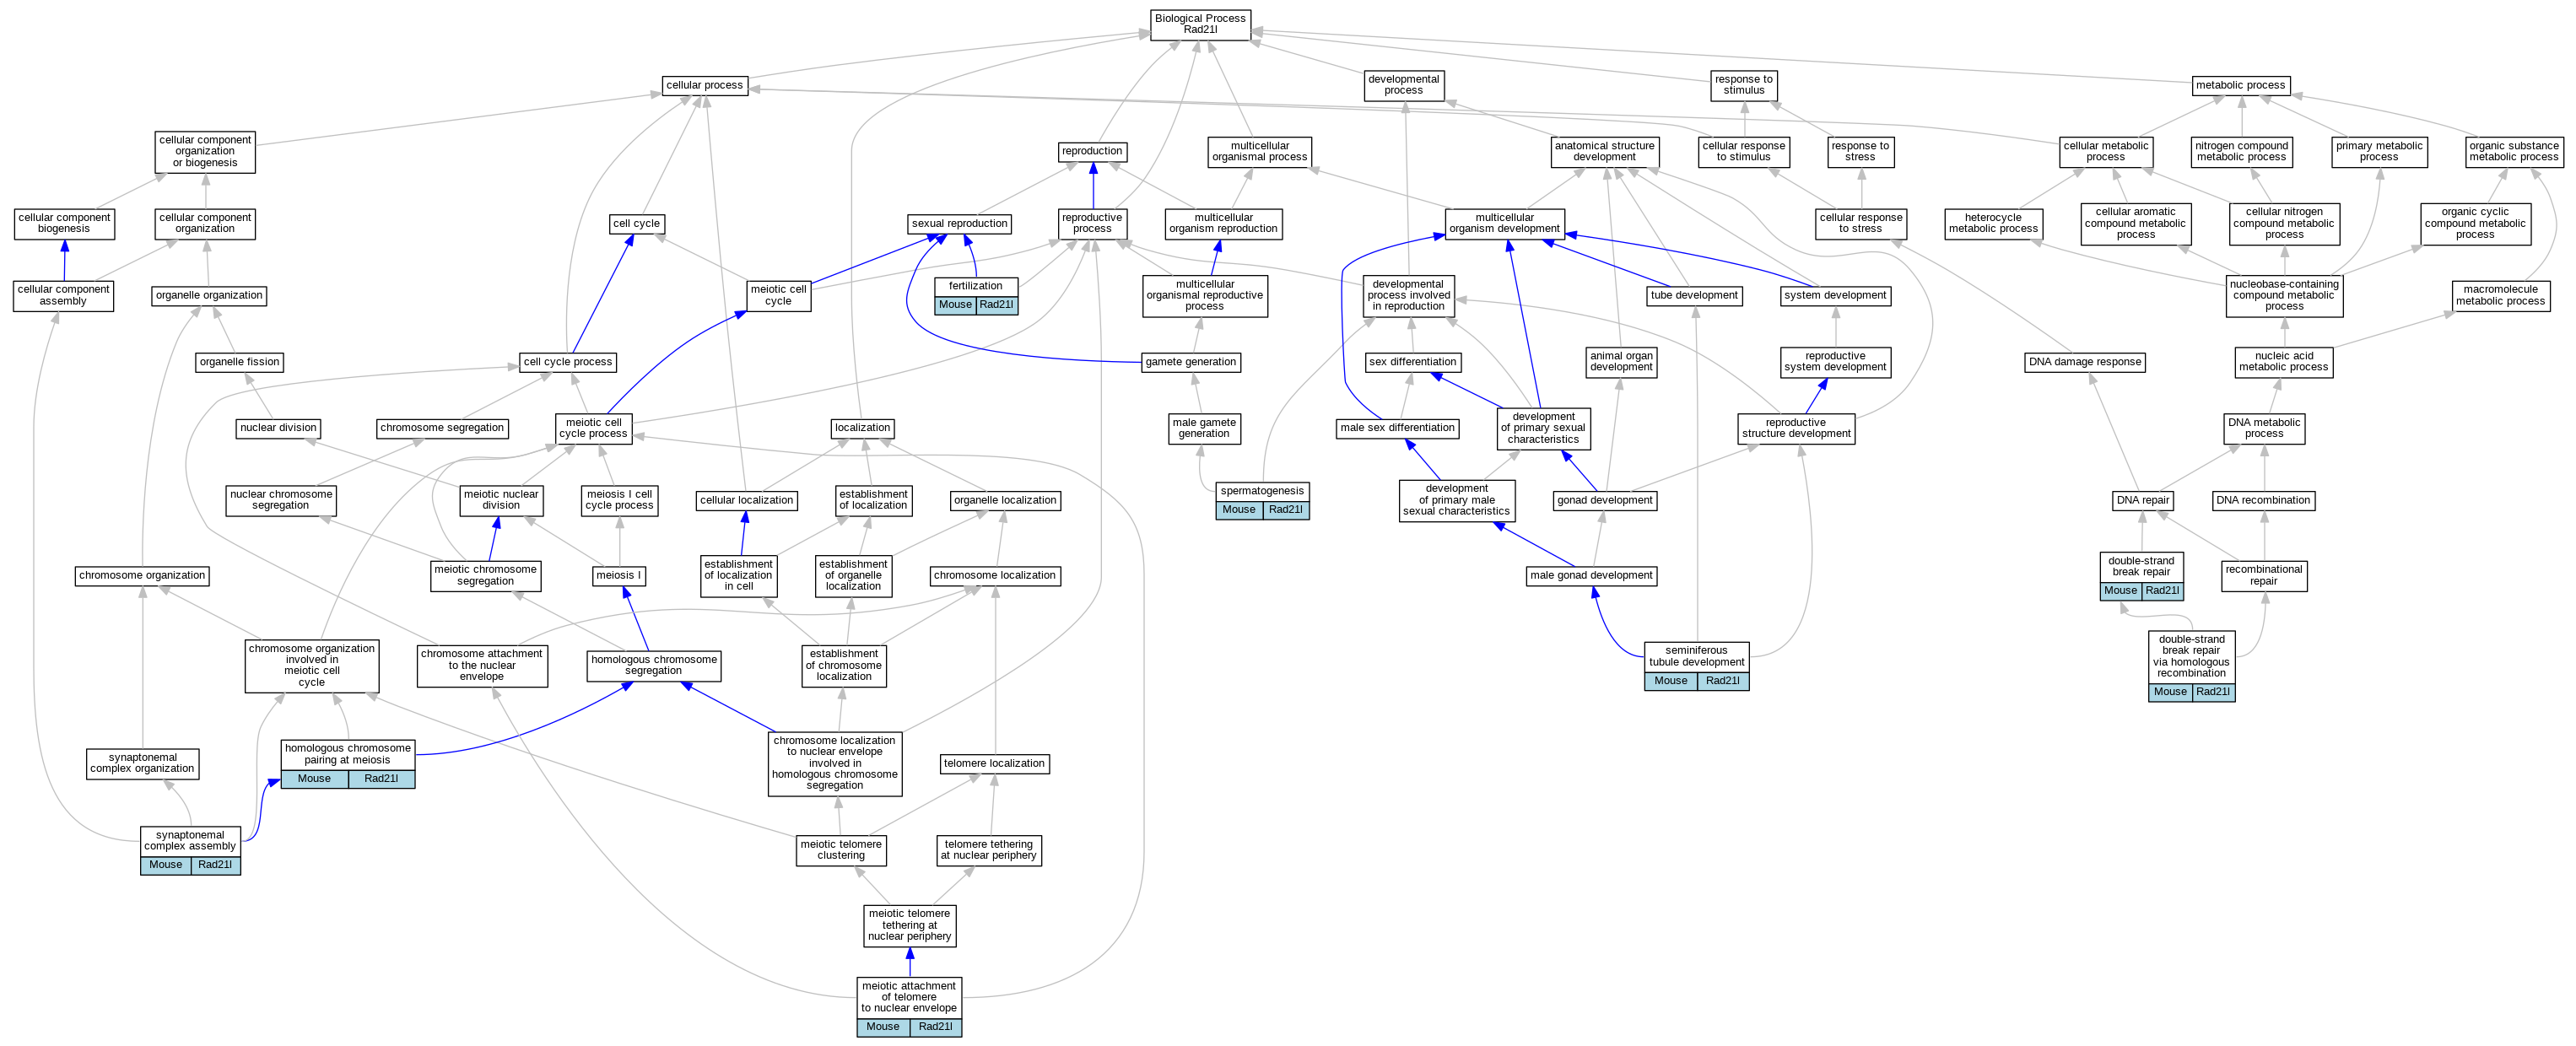
Task: Open the double-strand break repair node
Action: [2141, 567]
